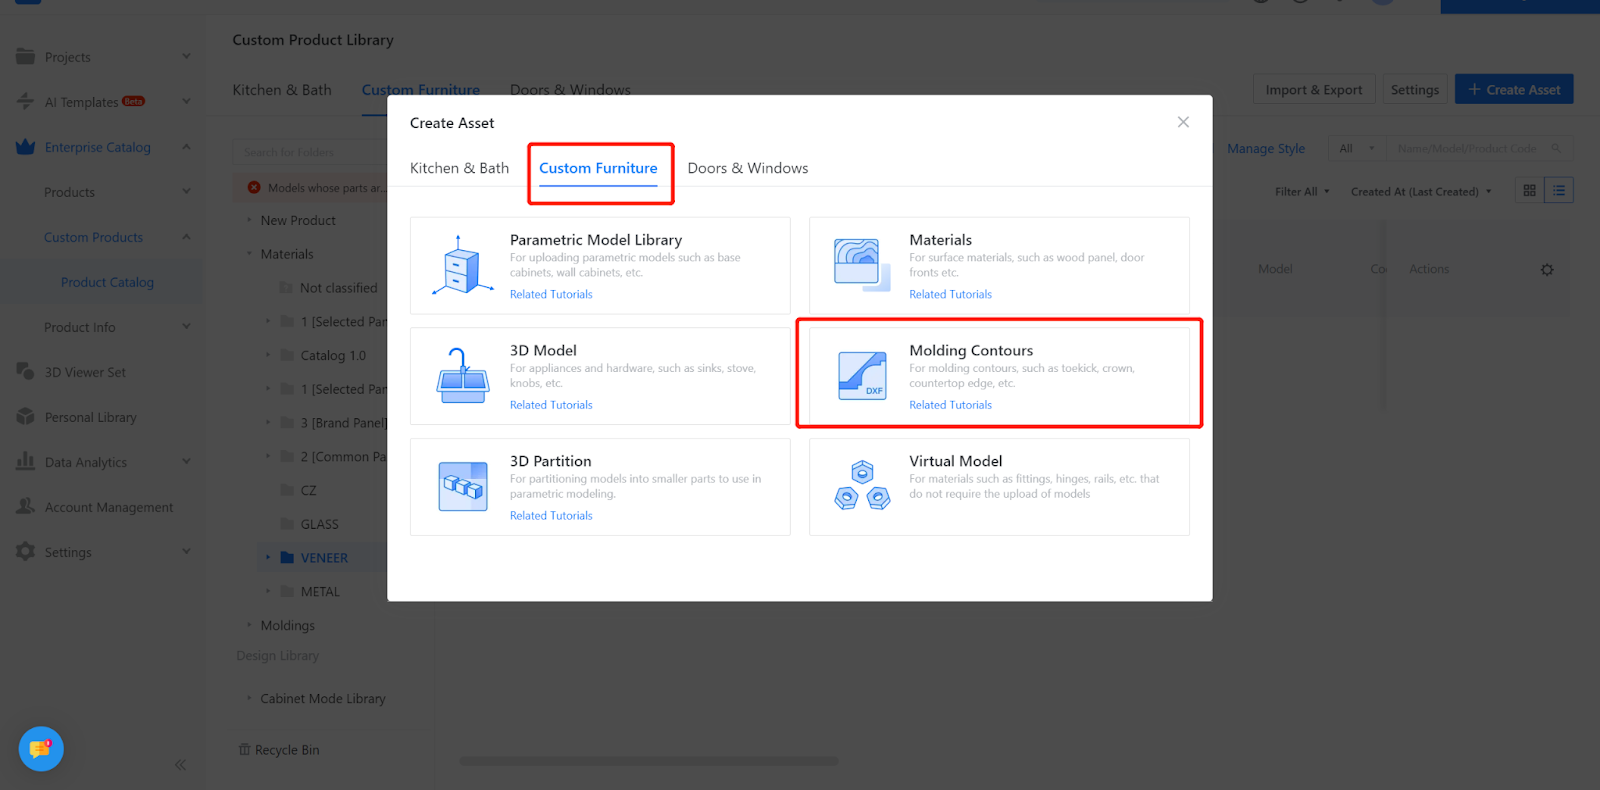Collapse the left sidebar panel
The height and width of the screenshot is (790, 1600).
pyautogui.click(x=180, y=765)
